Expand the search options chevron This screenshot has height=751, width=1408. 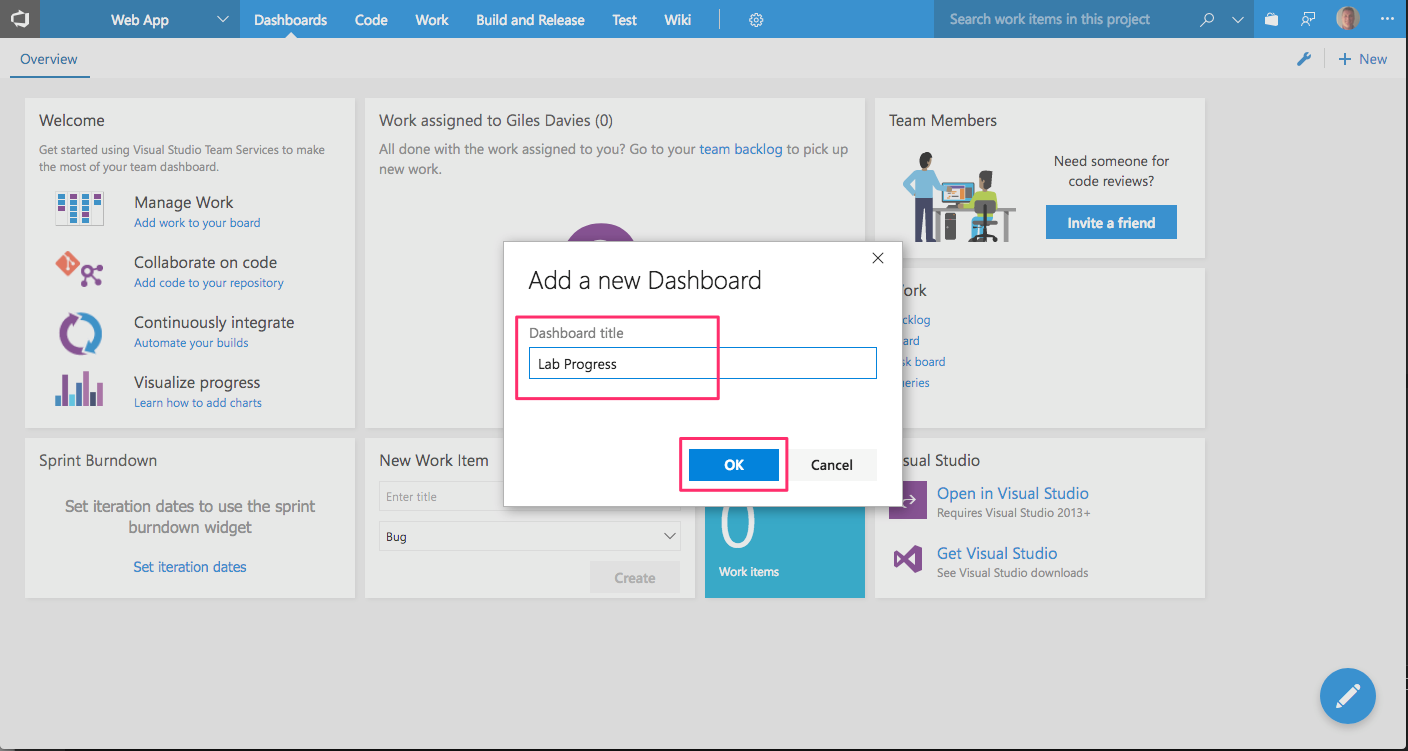point(1238,19)
